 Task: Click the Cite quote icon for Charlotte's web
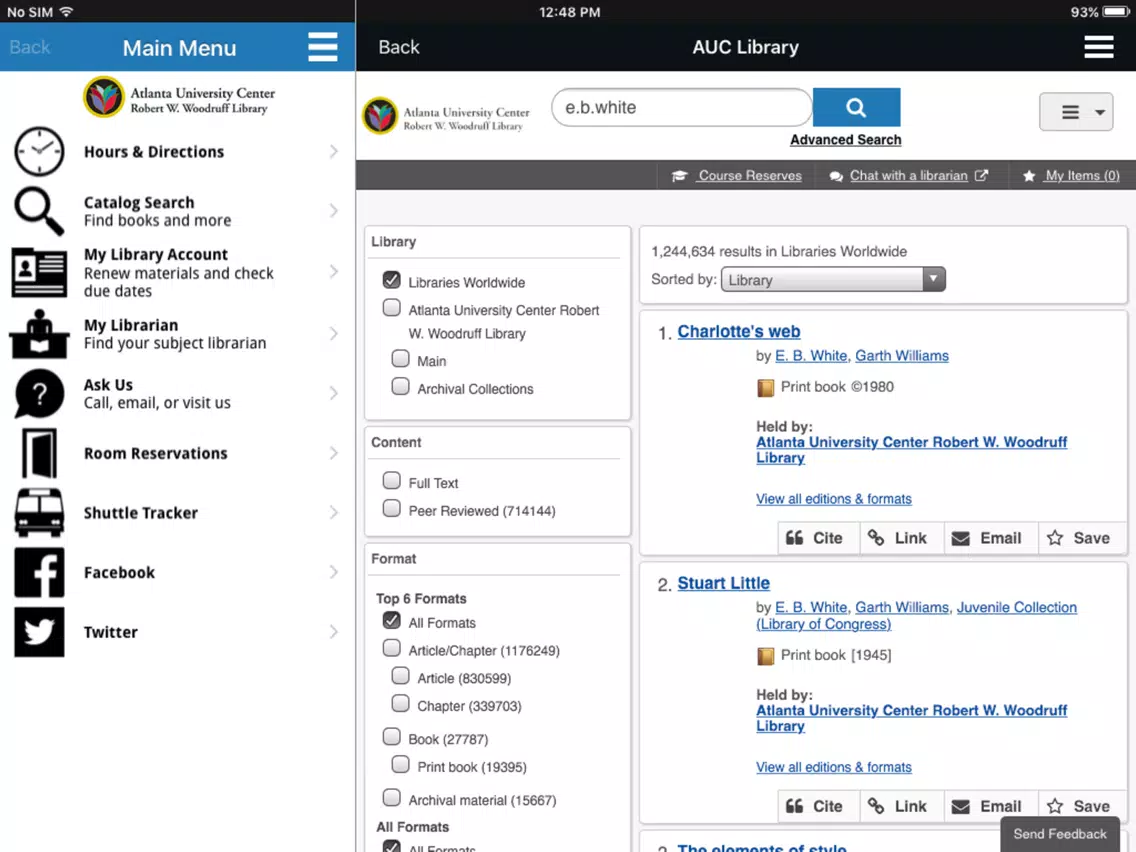(795, 538)
